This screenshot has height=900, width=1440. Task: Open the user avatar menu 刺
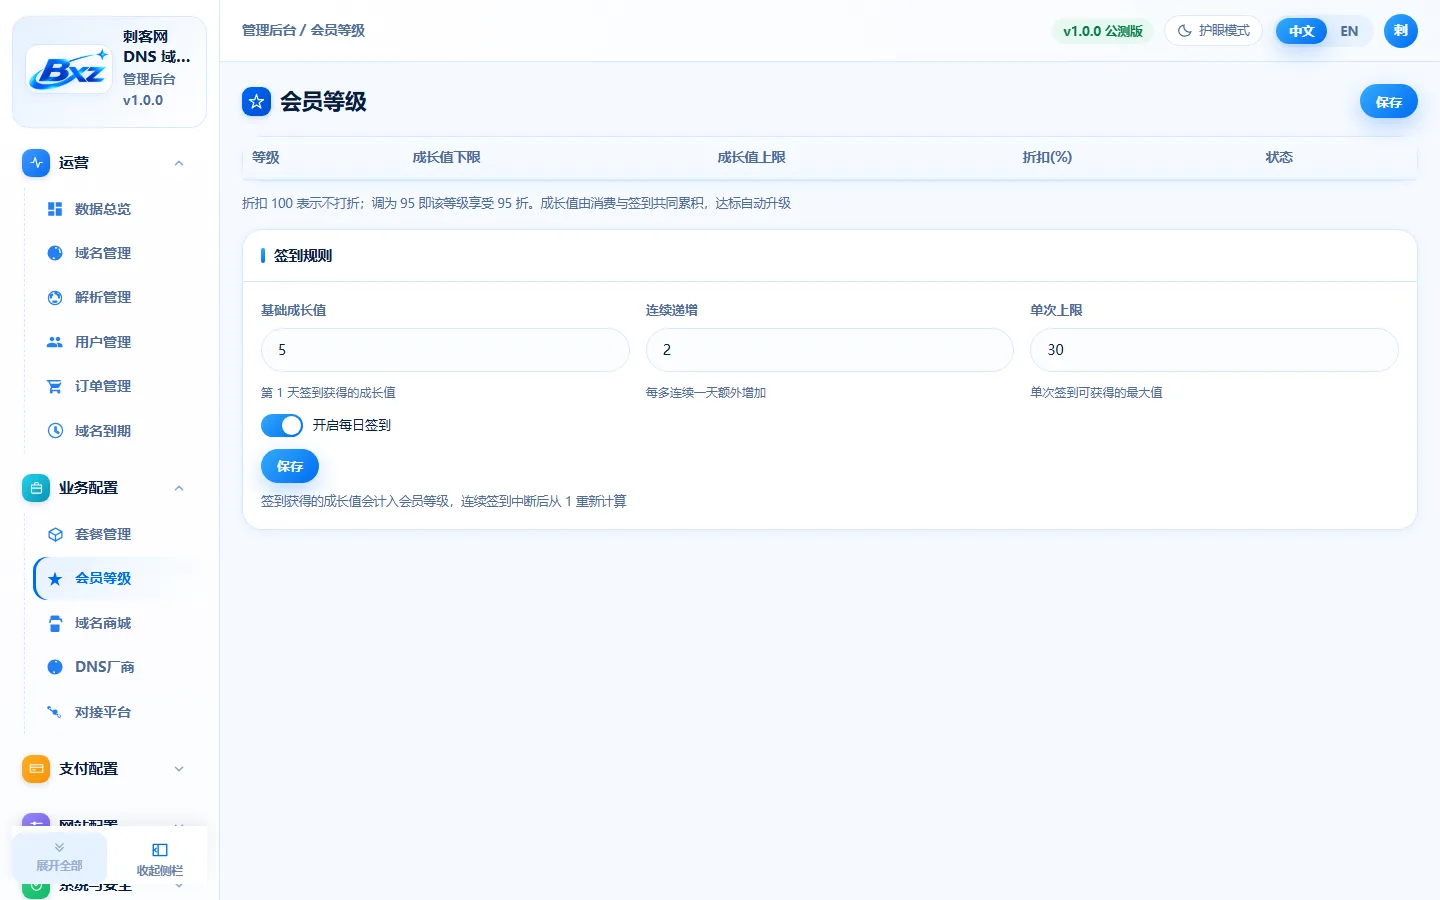coord(1401,31)
